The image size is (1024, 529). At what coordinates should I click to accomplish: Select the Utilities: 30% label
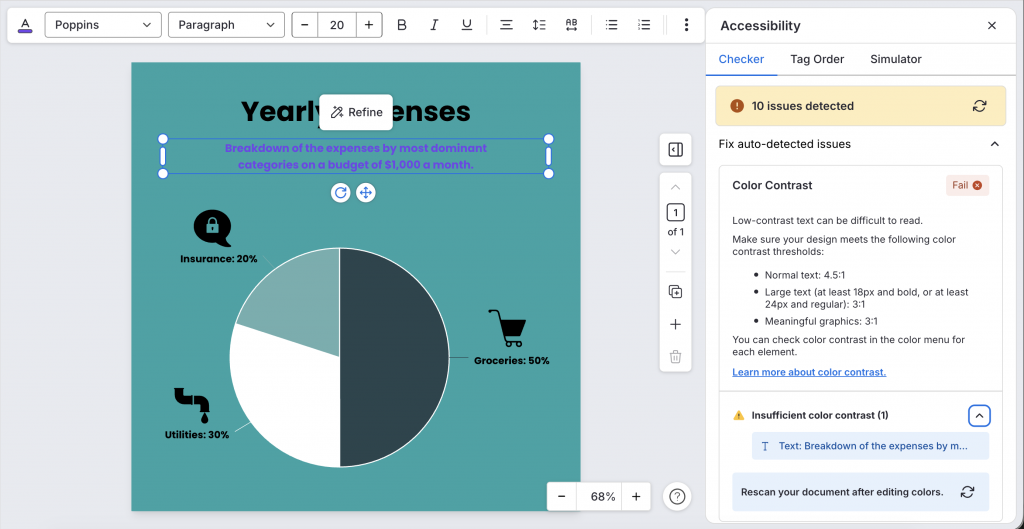point(197,434)
